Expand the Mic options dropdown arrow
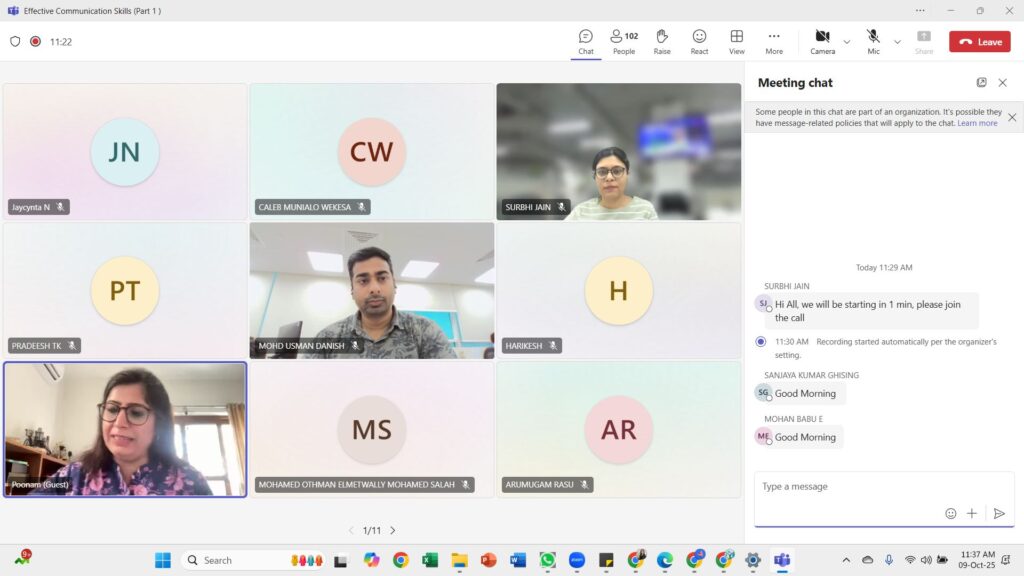This screenshot has width=1024, height=576. [x=897, y=42]
